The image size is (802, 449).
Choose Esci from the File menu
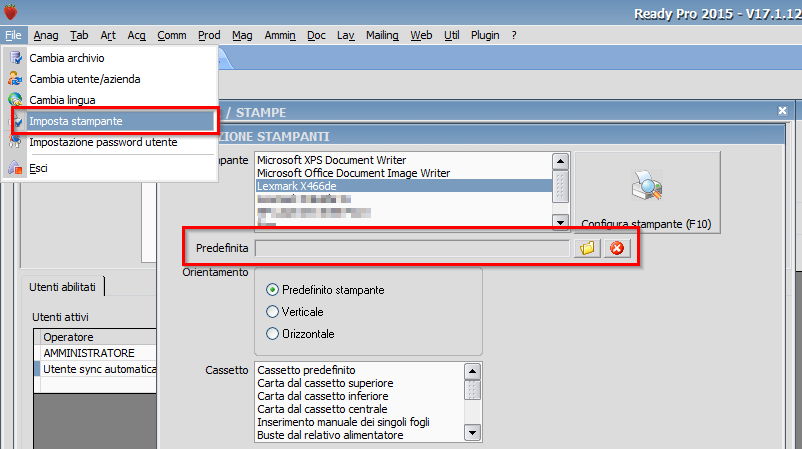109,168
